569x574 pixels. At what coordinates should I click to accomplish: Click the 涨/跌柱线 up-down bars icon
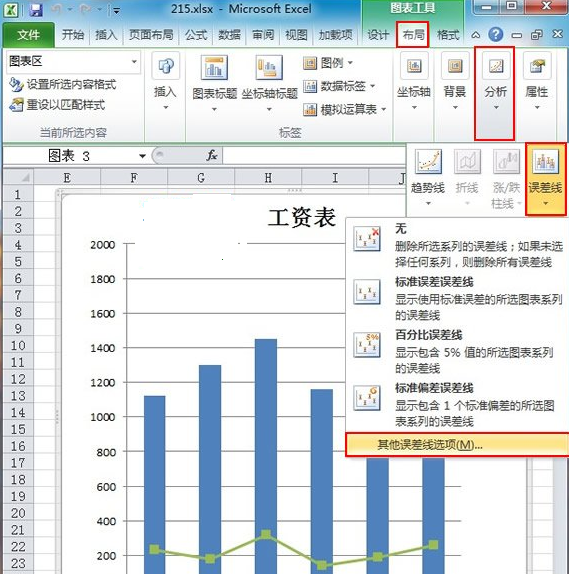(506, 161)
